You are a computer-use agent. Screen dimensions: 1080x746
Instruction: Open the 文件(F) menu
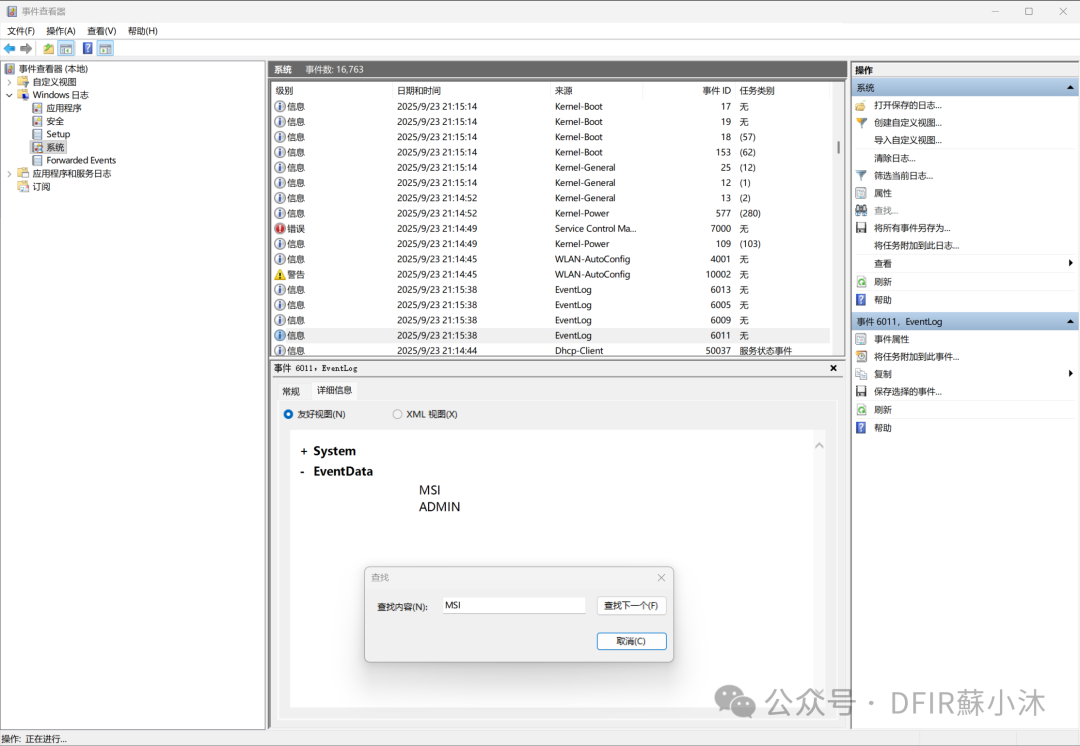point(21,31)
